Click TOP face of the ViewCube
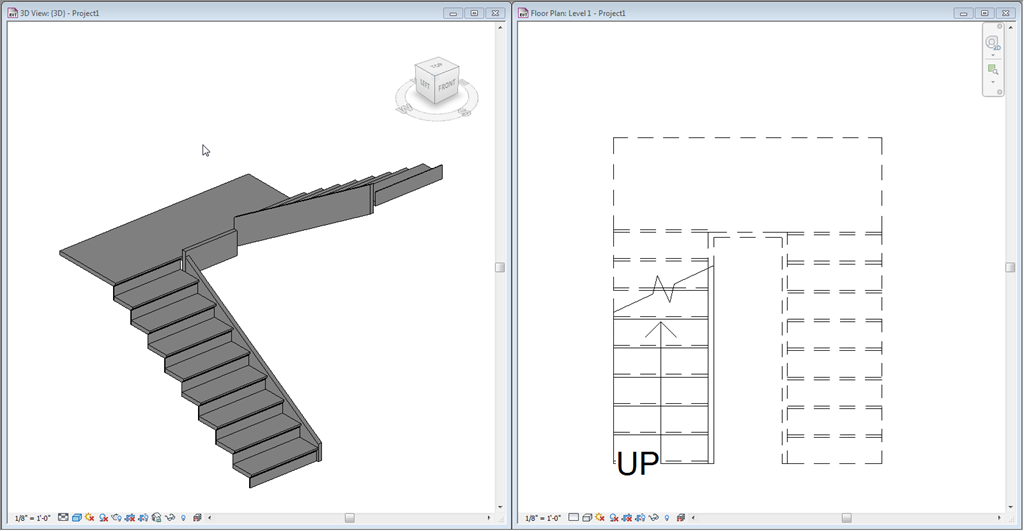This screenshot has height=531, width=1024. (x=437, y=65)
